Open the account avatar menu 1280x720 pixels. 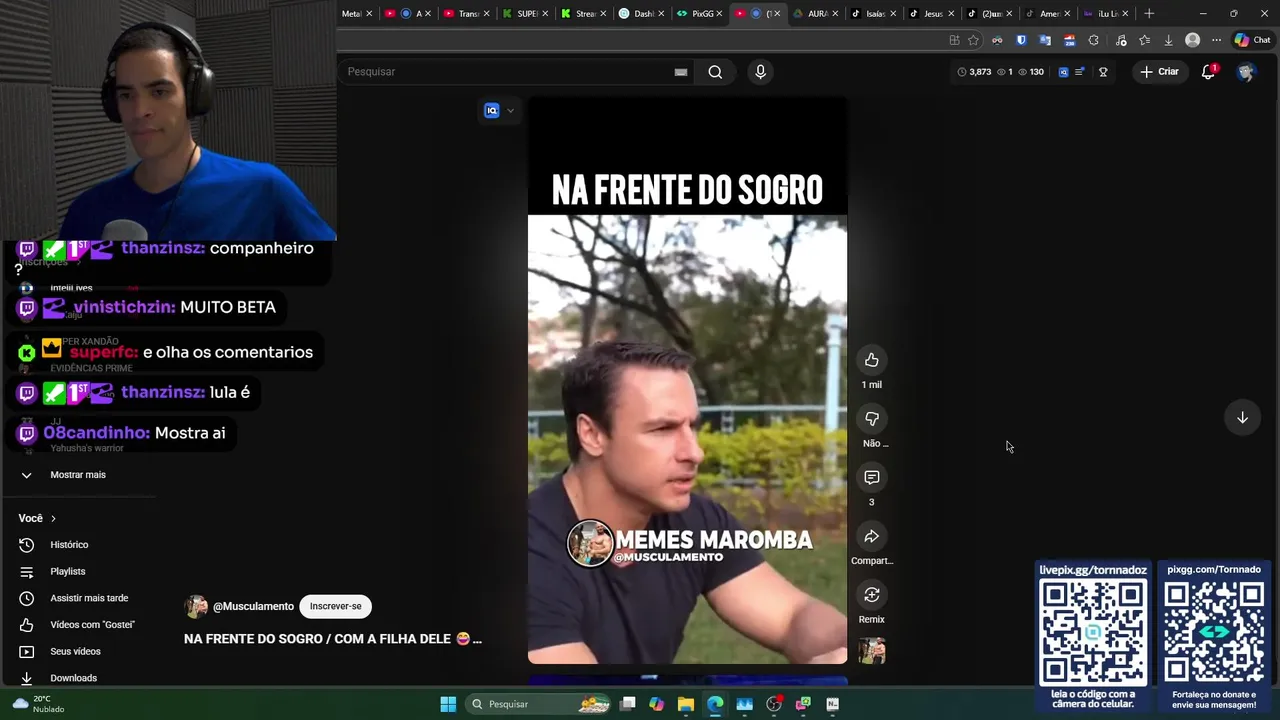click(x=1245, y=72)
